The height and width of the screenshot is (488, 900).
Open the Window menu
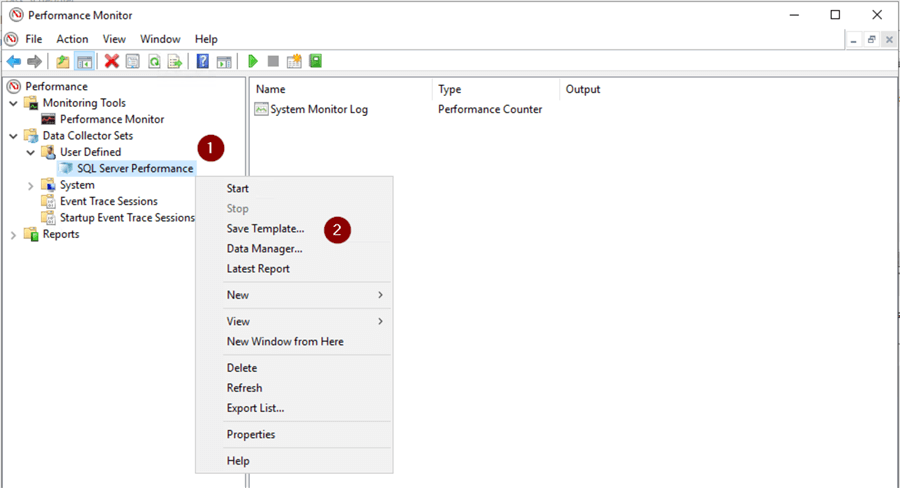point(160,39)
